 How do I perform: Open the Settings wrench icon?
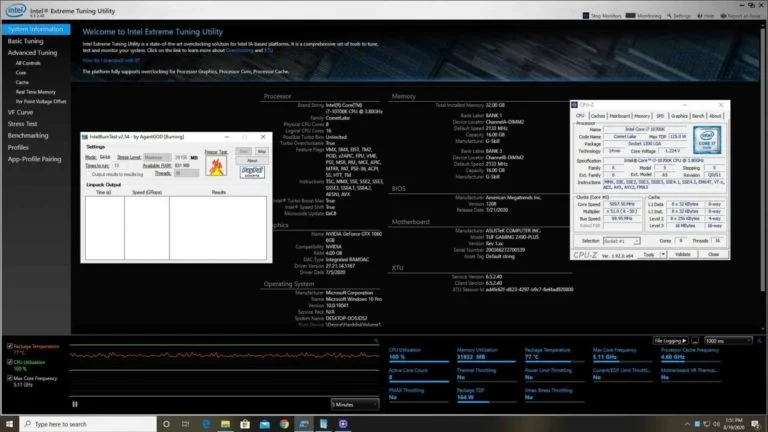(669, 16)
